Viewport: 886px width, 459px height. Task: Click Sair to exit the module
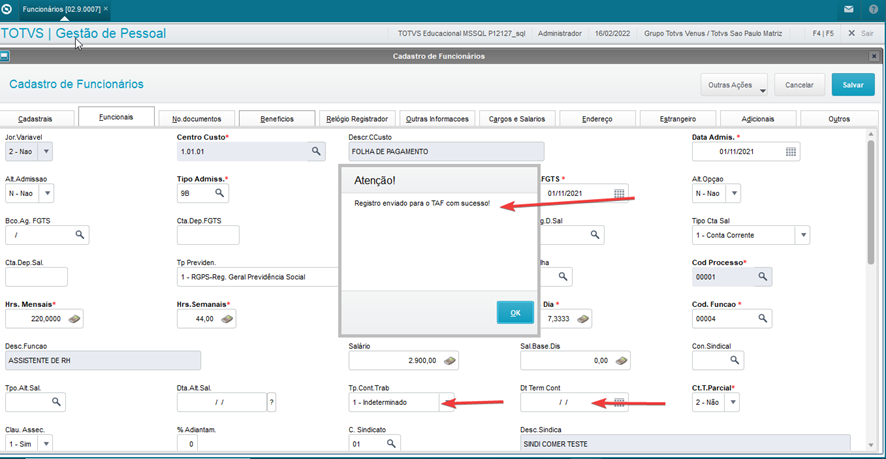point(861,33)
